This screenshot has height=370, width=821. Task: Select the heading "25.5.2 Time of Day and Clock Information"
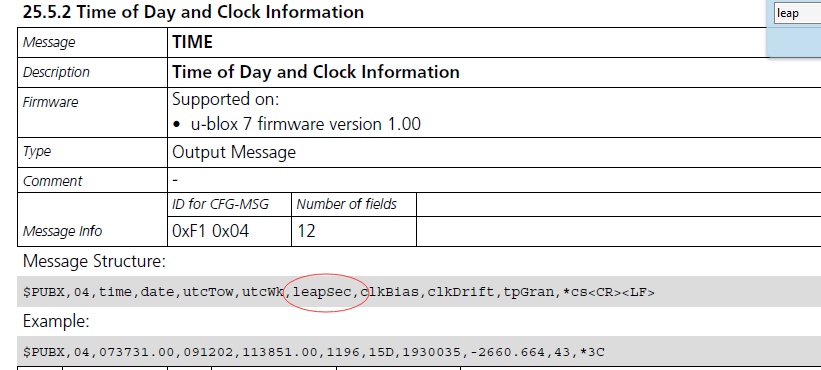point(193,12)
